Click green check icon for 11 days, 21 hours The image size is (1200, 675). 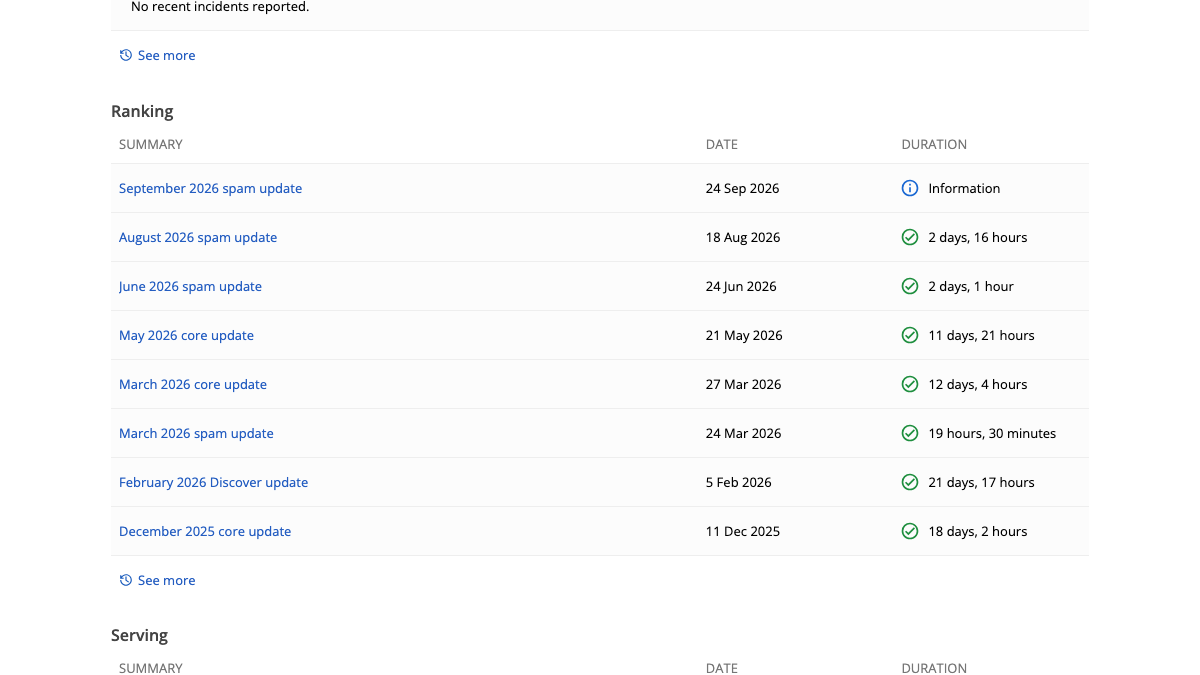910,335
